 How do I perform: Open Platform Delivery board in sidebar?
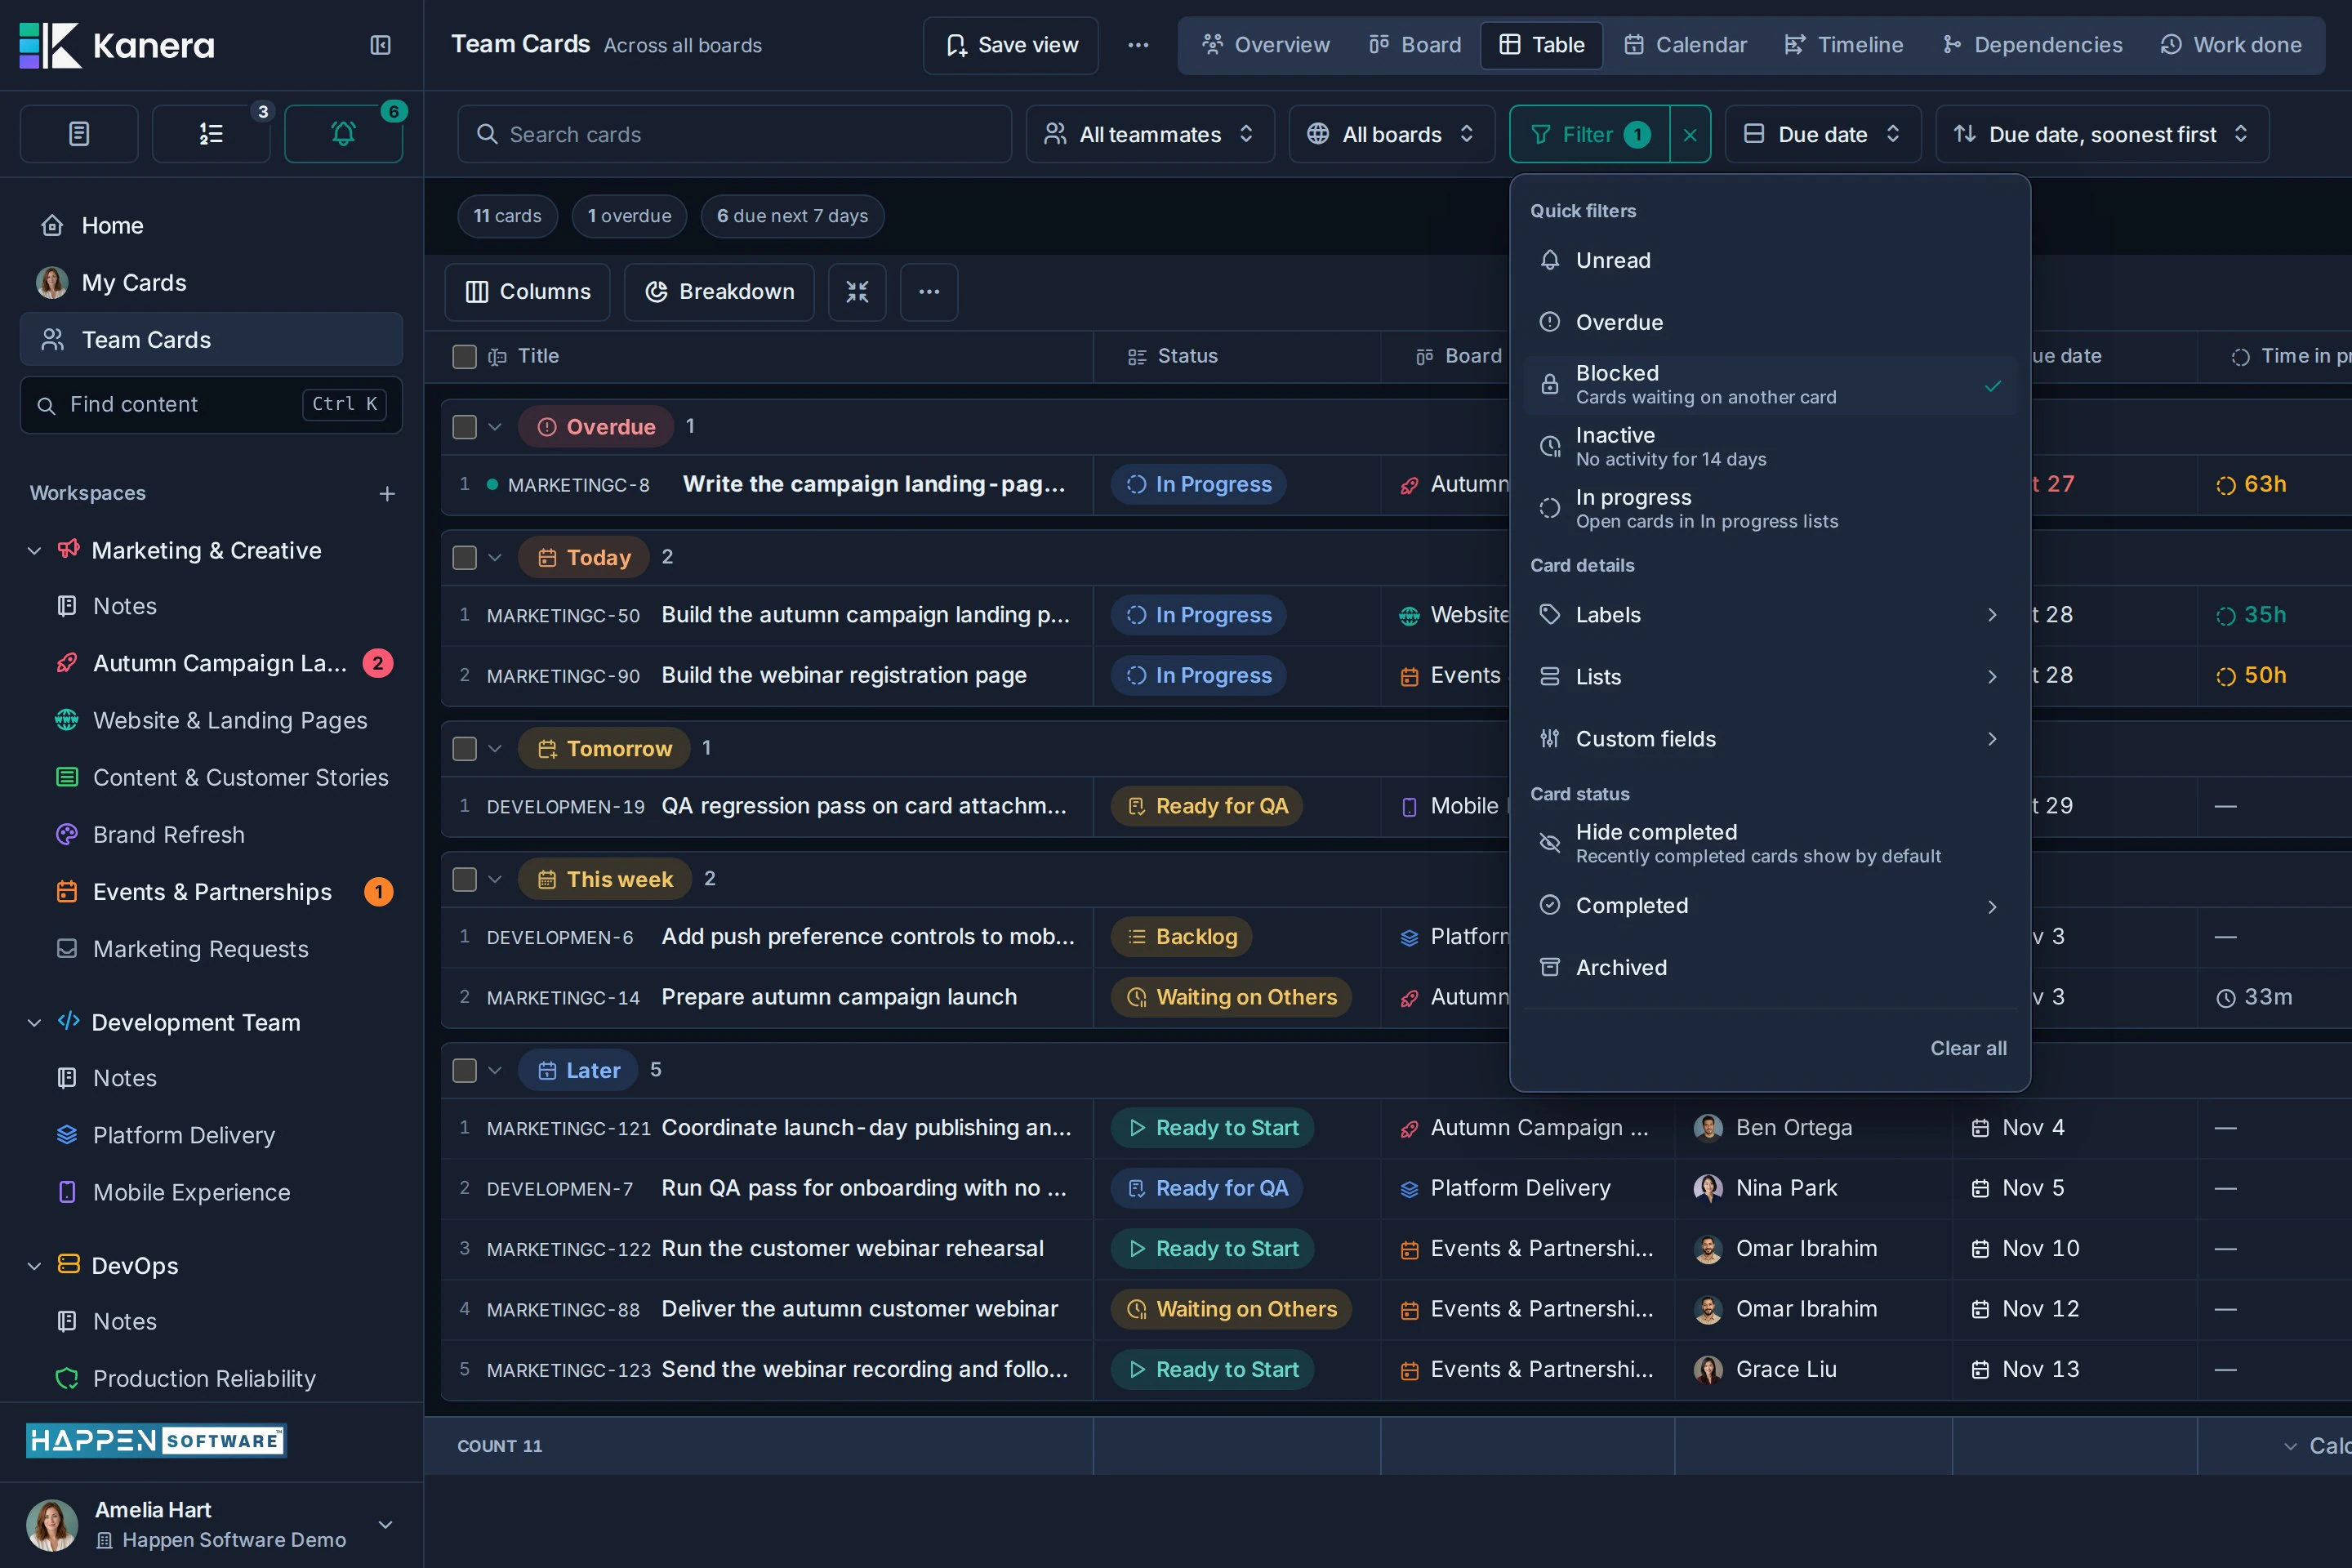pos(211,1135)
